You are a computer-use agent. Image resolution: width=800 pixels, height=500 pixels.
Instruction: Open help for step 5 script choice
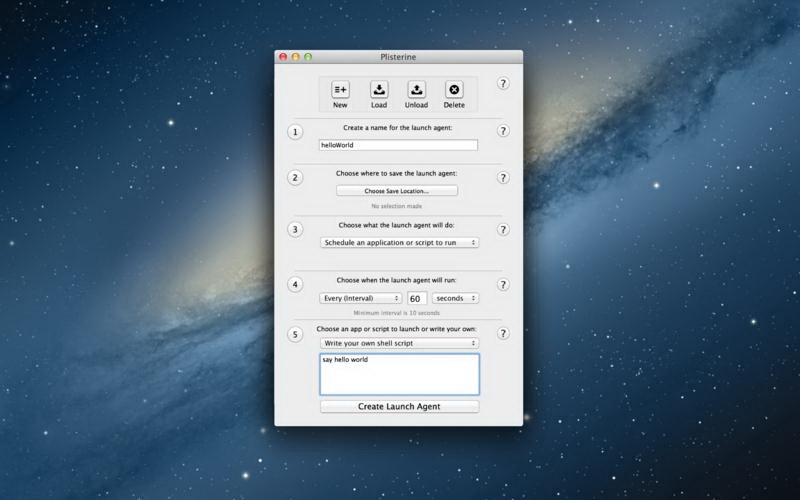503,333
